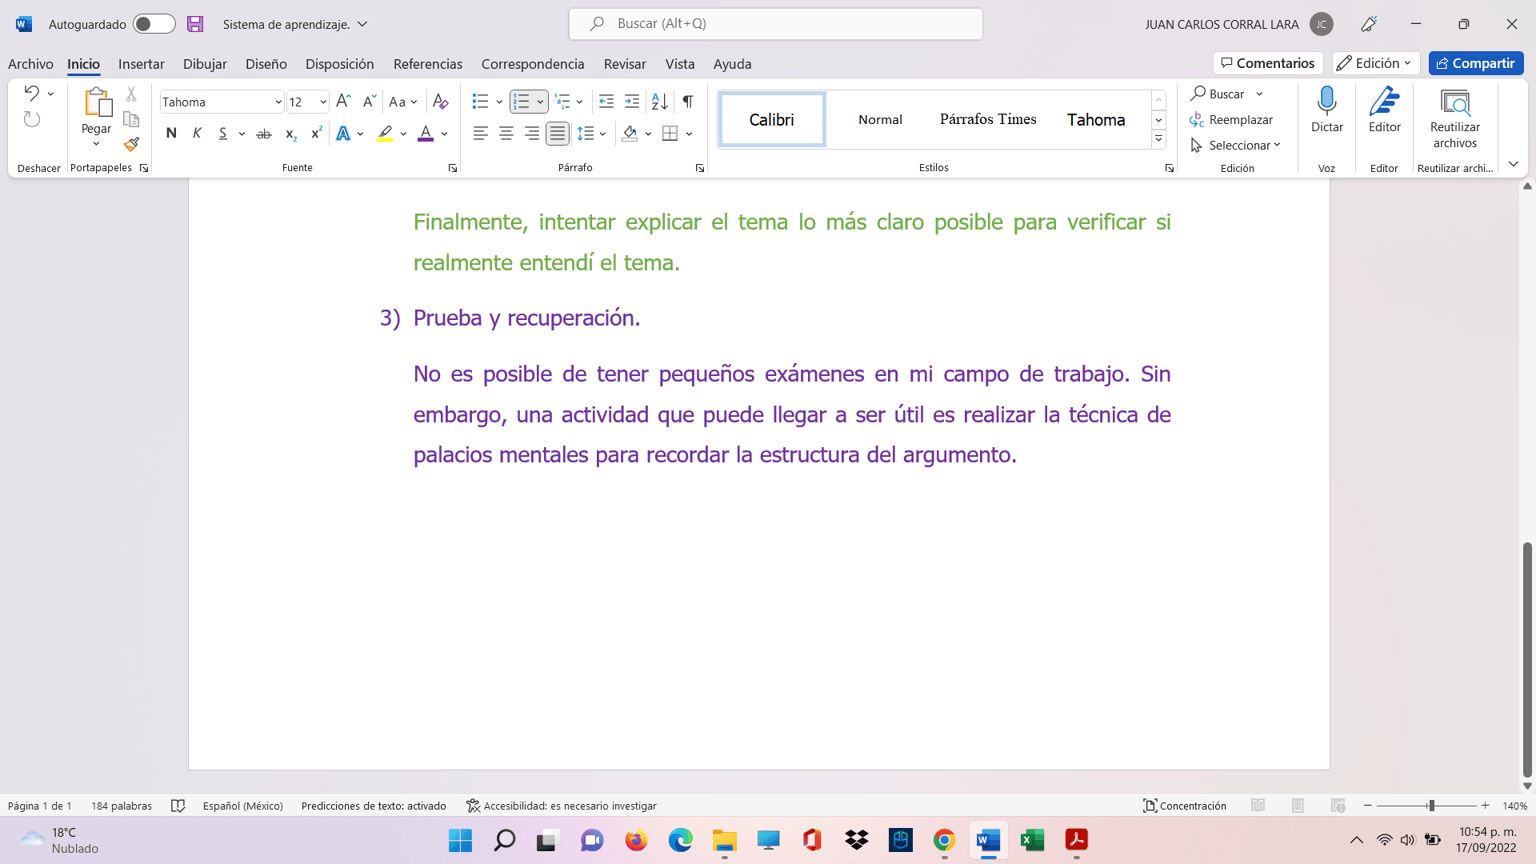1536x864 pixels.
Task: Apply strikethrough formatting
Action: (x=264, y=133)
